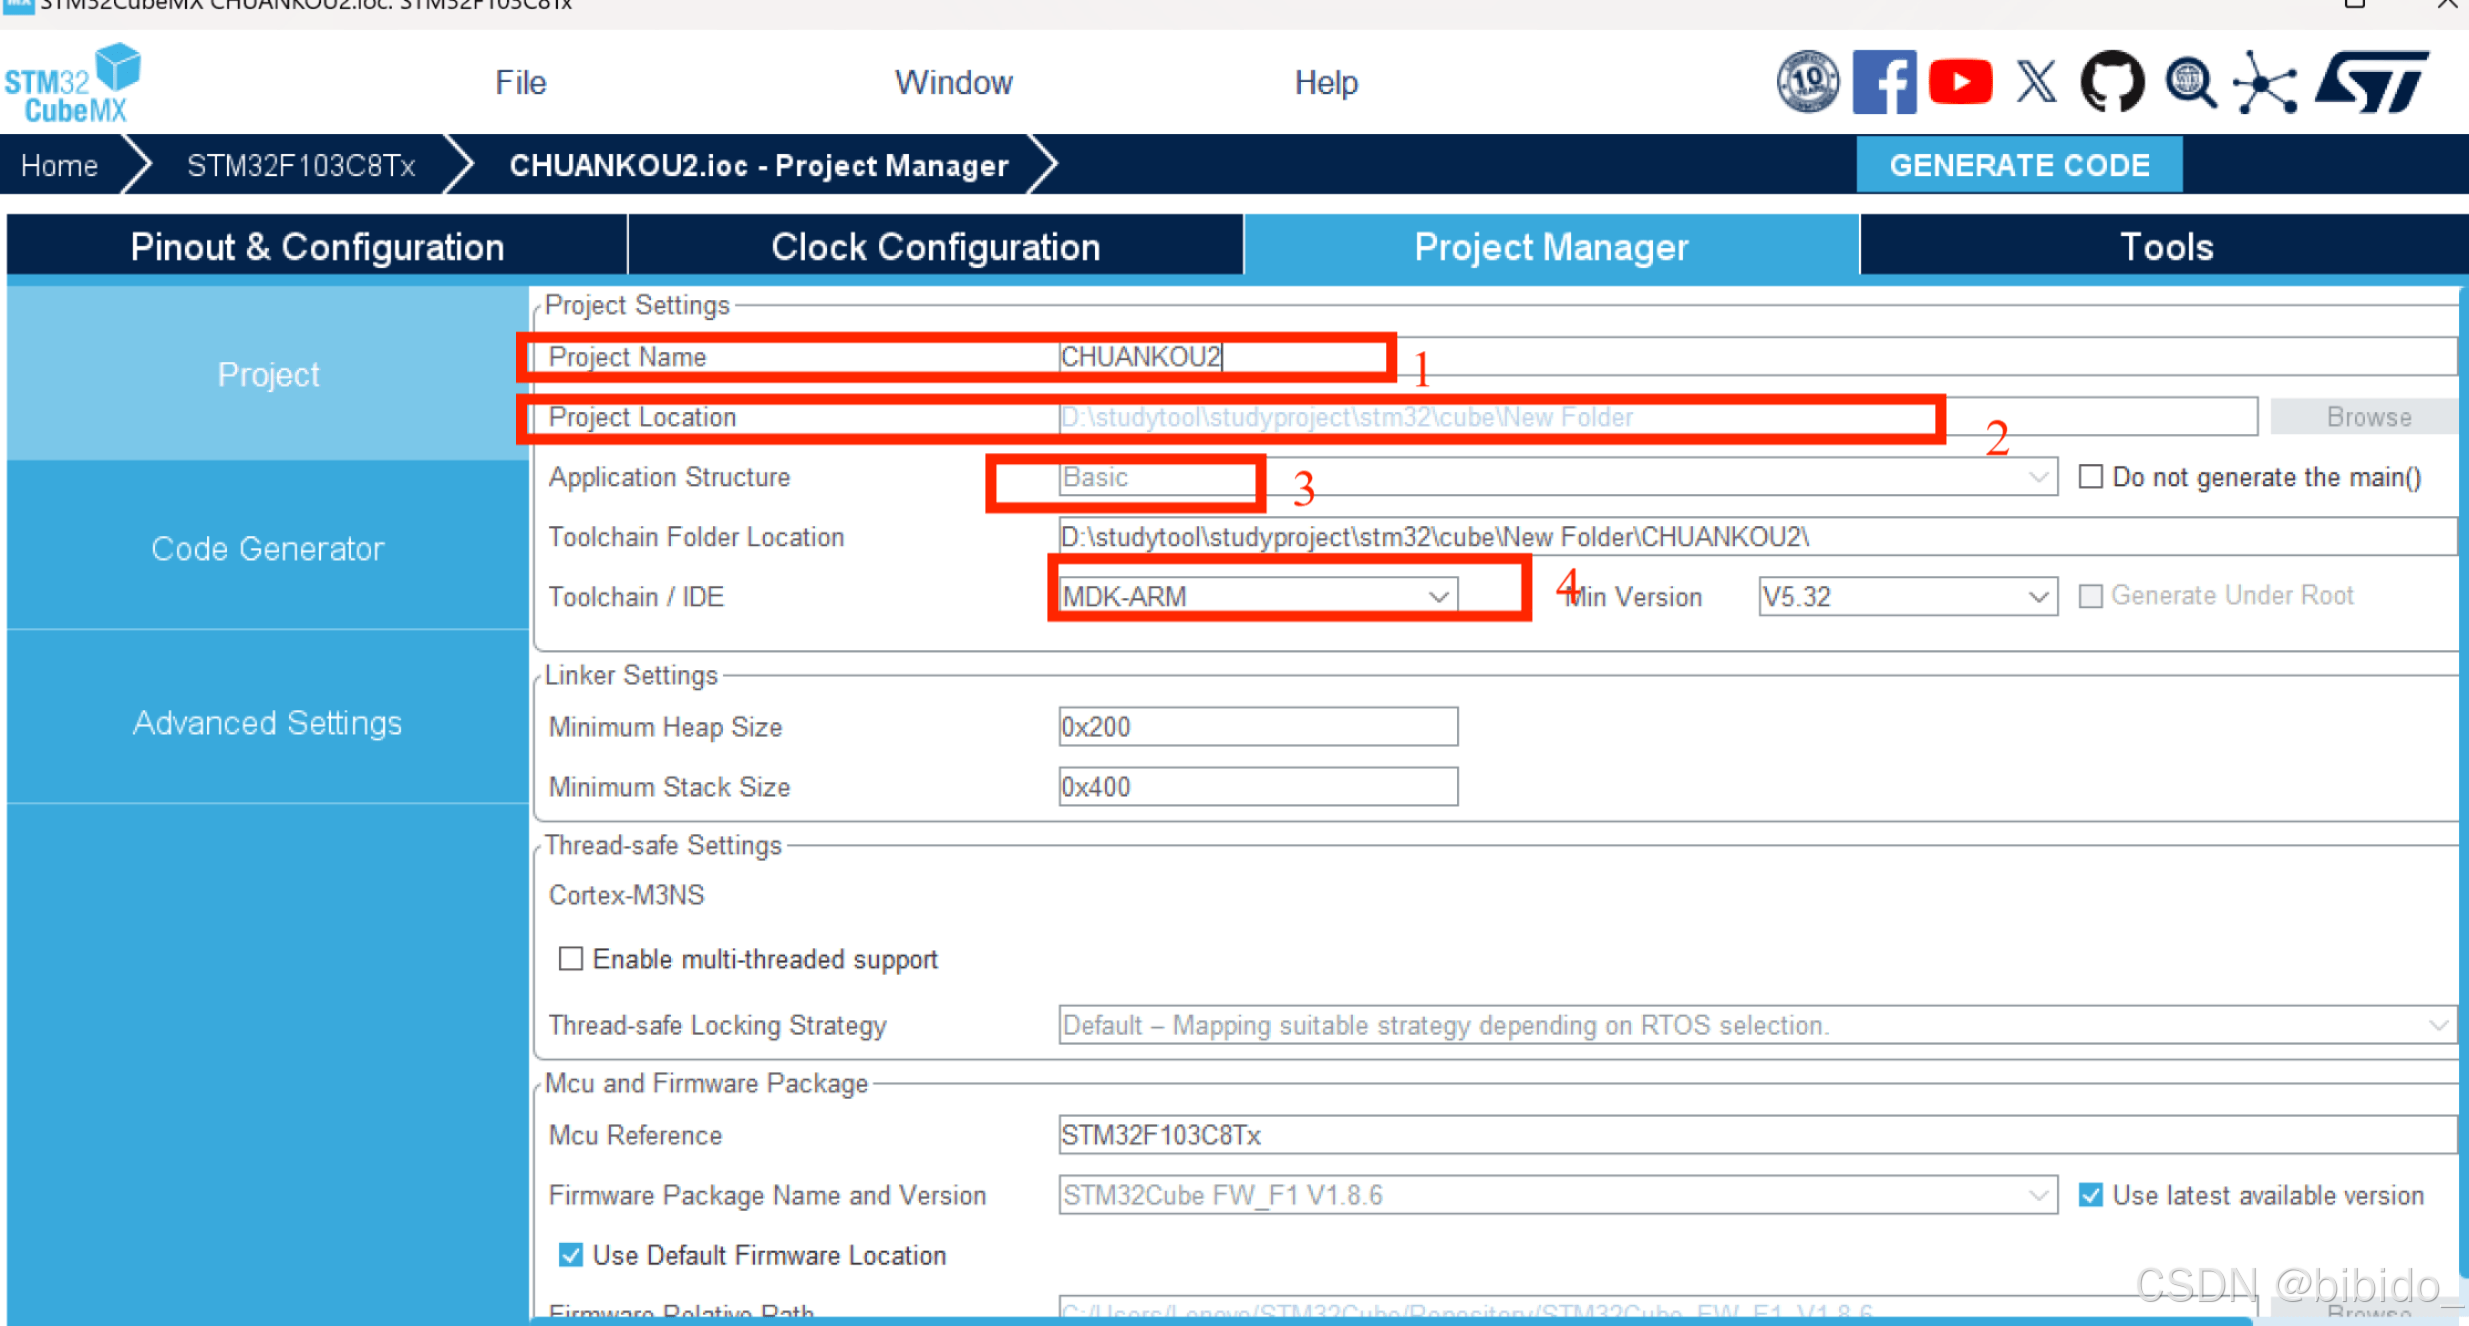The width and height of the screenshot is (2469, 1326).
Task: Click the GENERATE CODE button
Action: 2018,165
